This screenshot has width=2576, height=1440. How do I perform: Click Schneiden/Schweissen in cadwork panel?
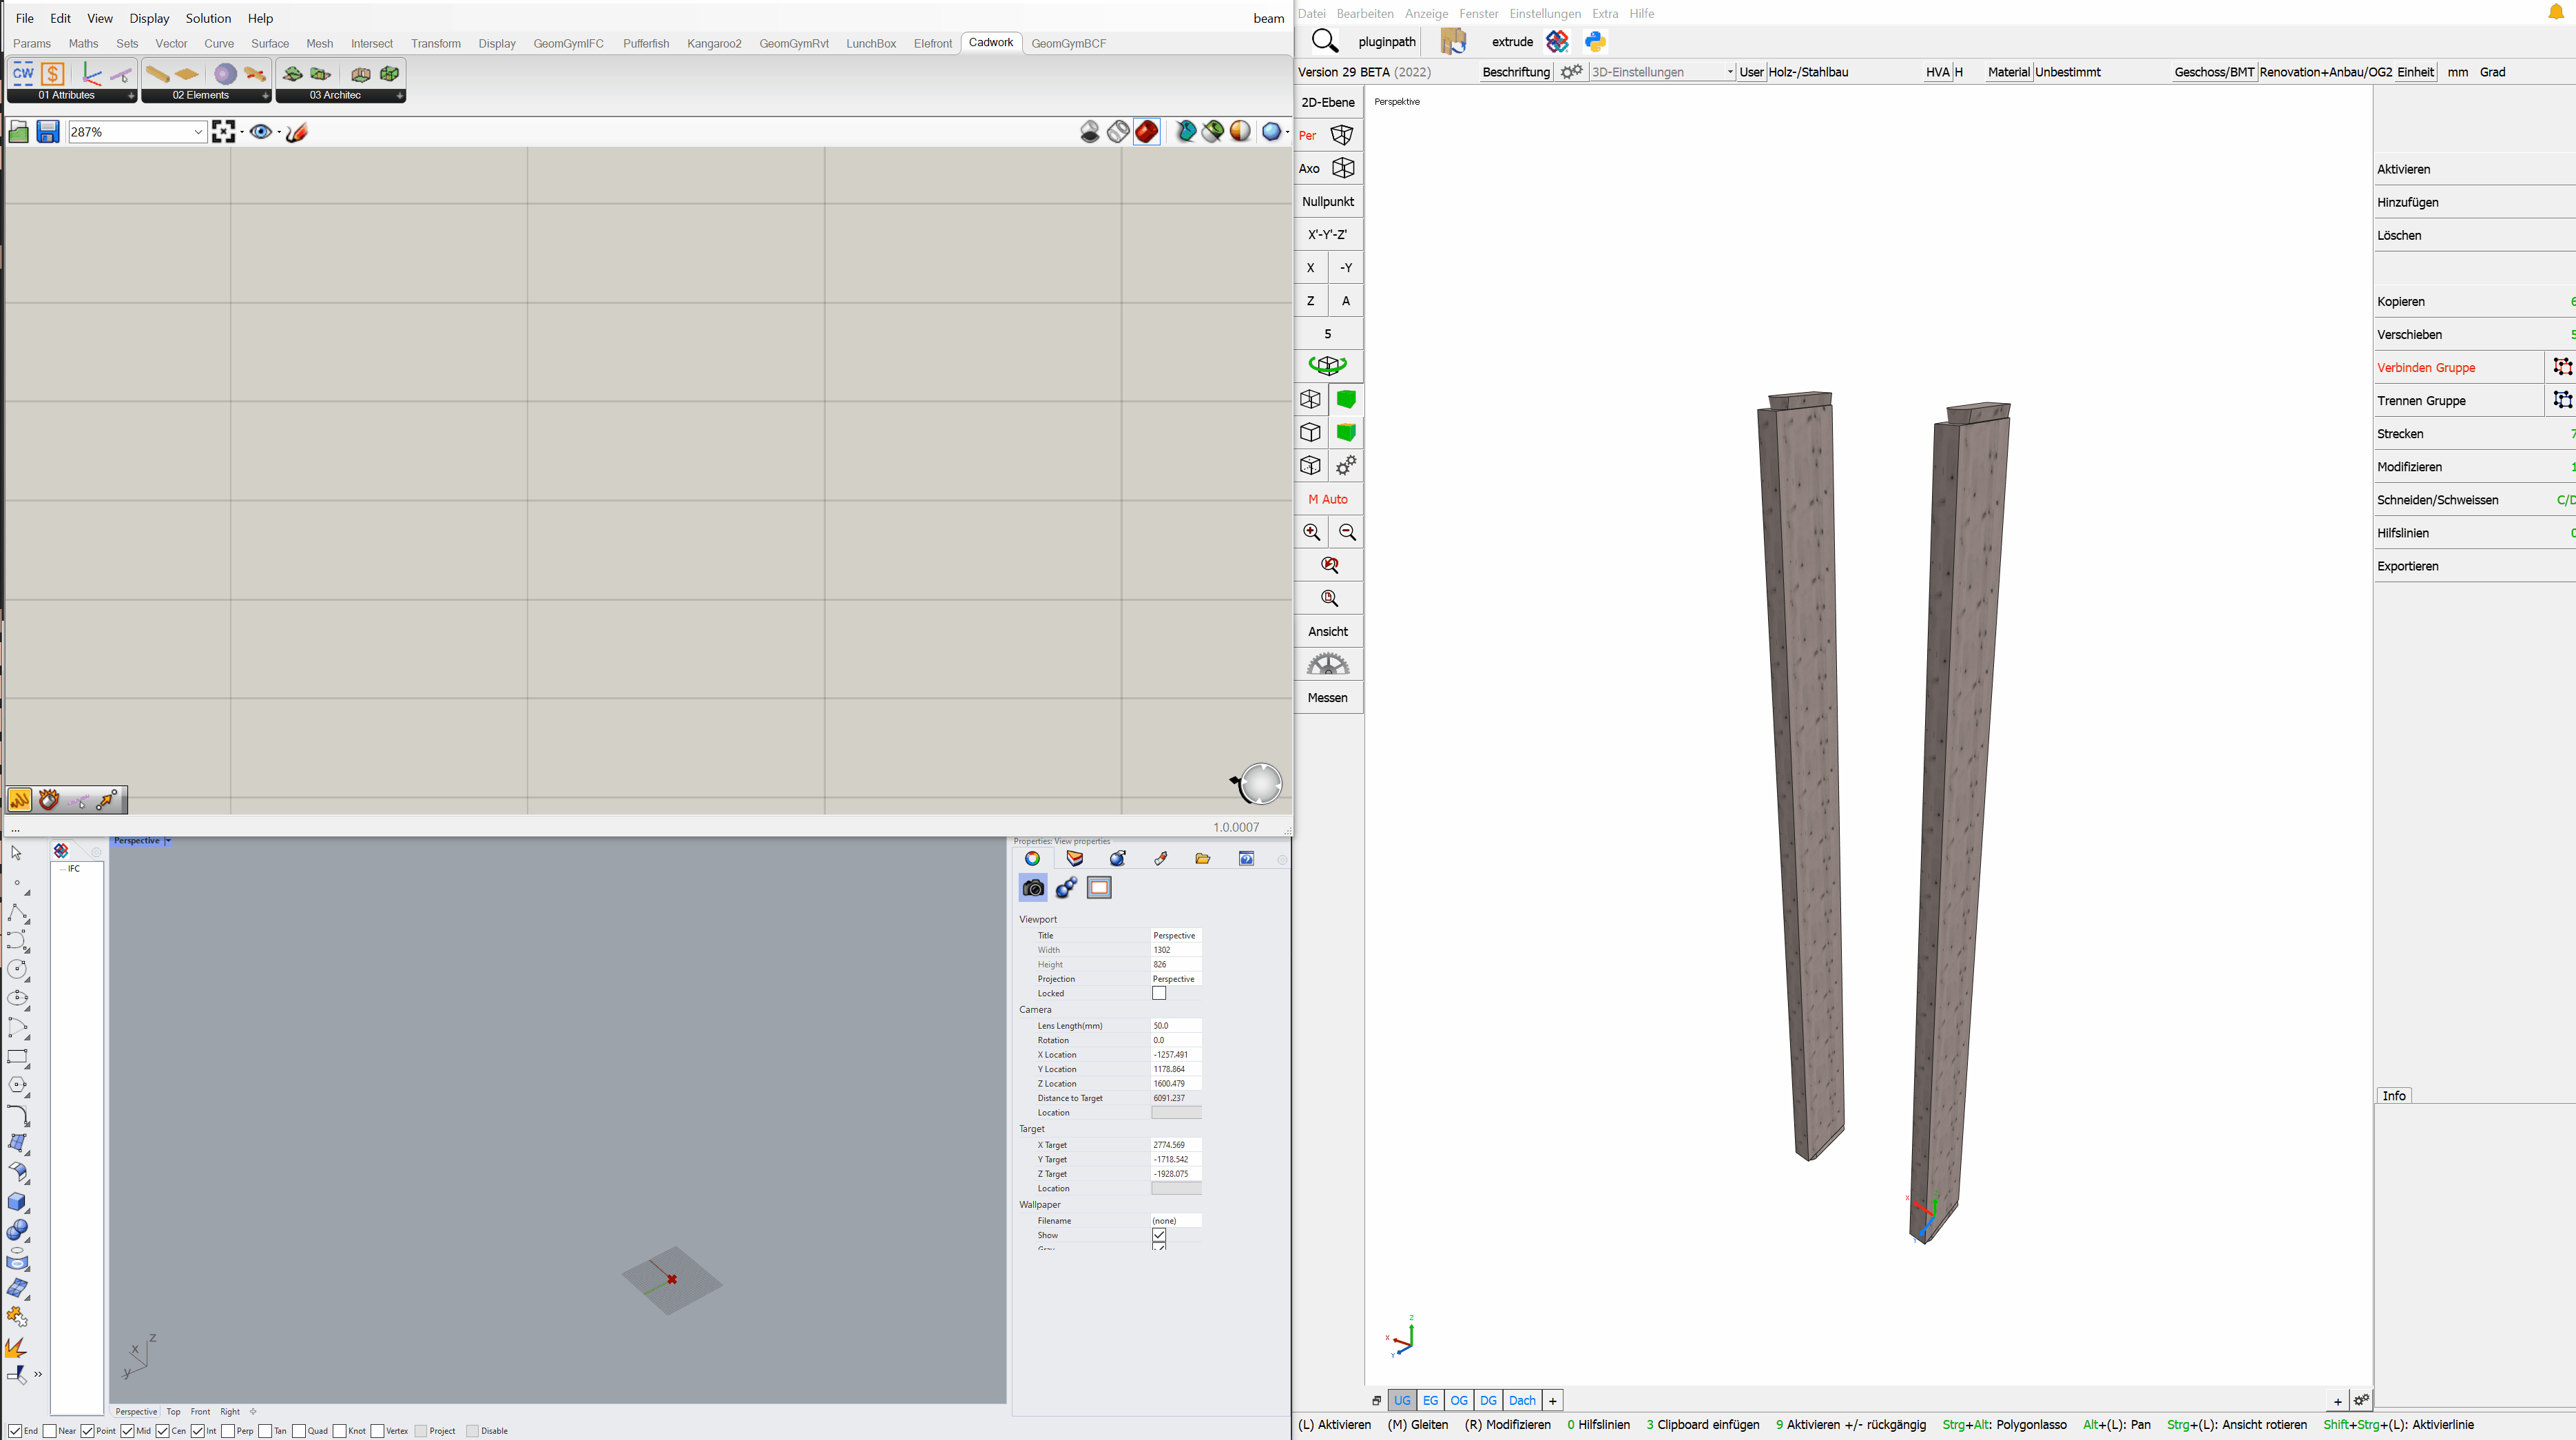[2474, 500]
